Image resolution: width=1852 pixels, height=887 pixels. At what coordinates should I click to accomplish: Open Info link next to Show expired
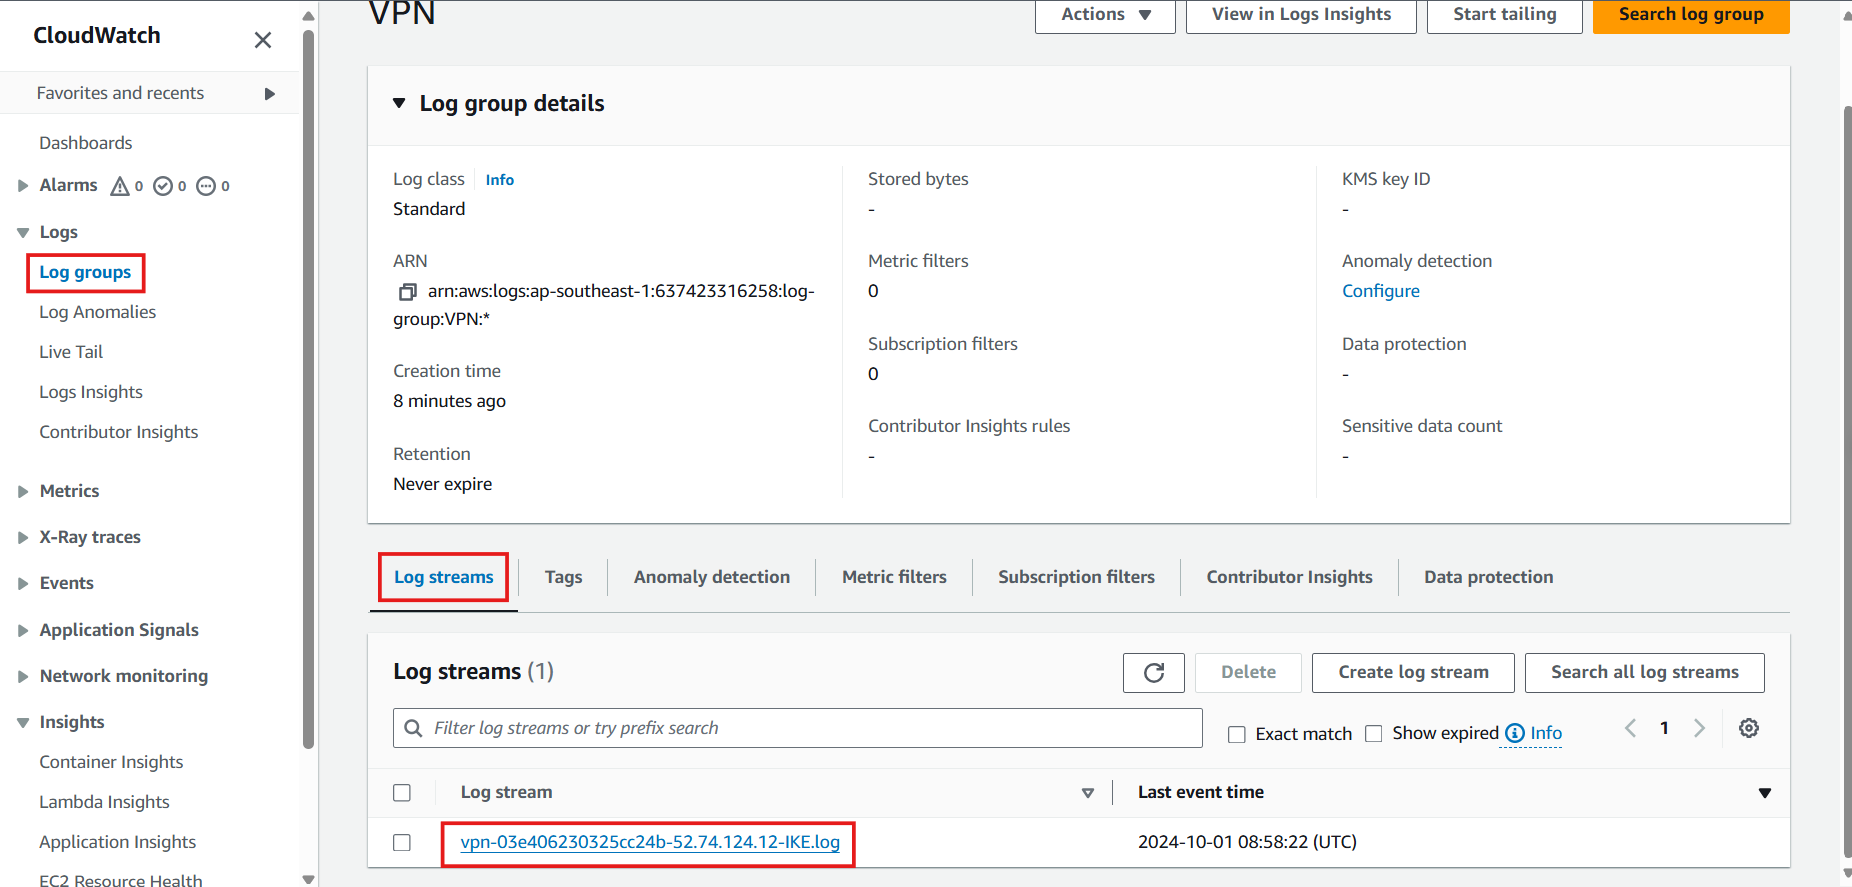click(1546, 733)
